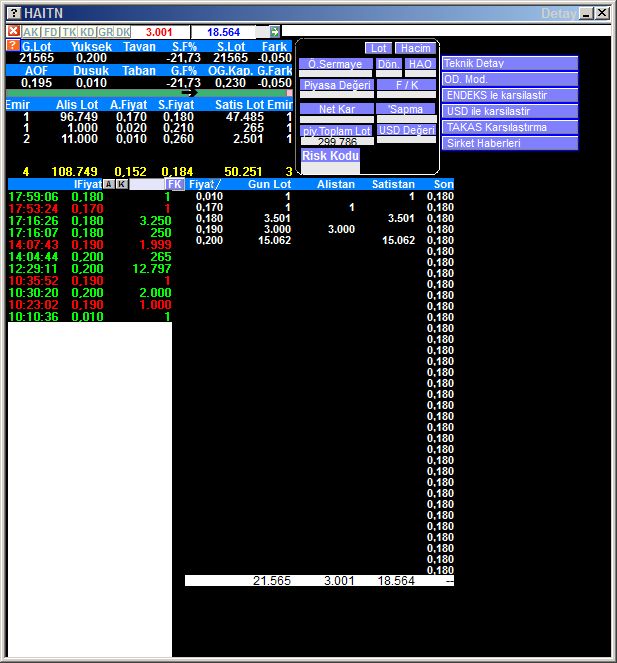Click the Alistan column header
Viewport: 617px width, 663px height.
tap(336, 184)
